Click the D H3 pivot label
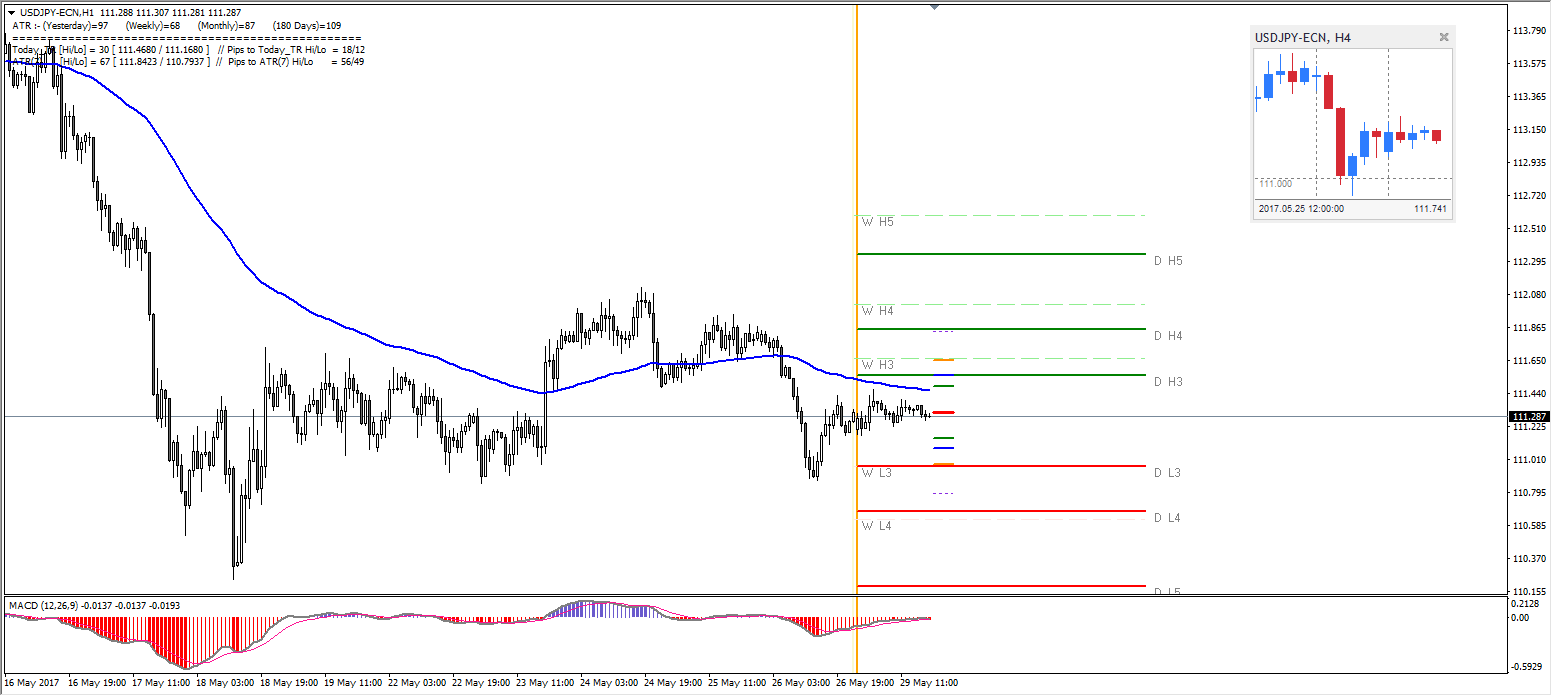The width and height of the screenshot is (1552, 696). [x=1168, y=382]
